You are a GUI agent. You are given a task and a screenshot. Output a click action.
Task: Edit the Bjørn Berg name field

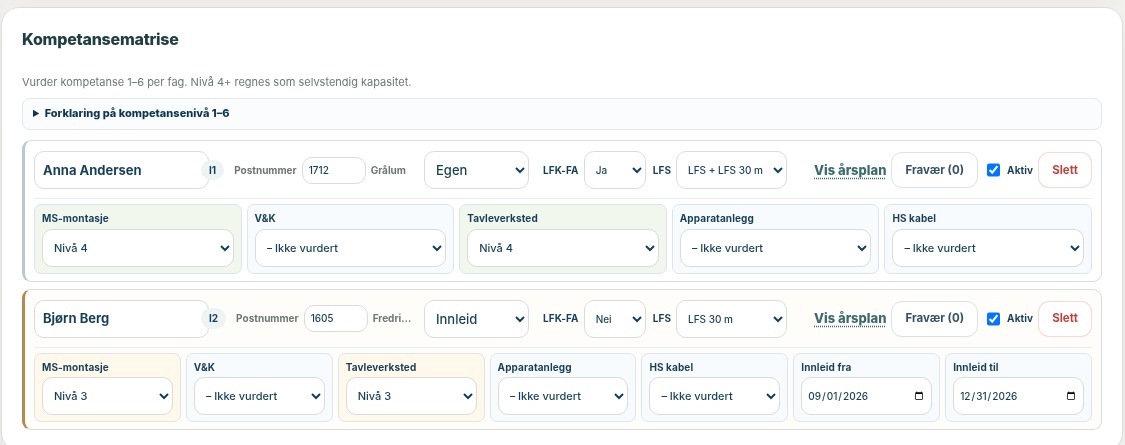tap(121, 319)
